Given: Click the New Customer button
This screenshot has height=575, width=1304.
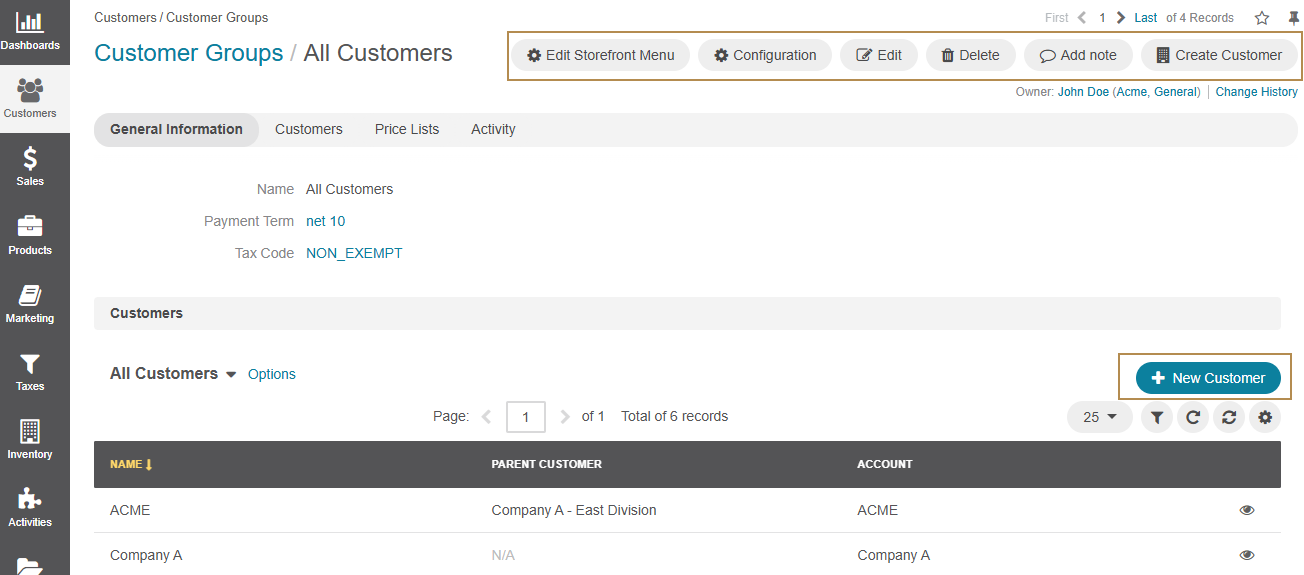Looking at the screenshot, I should click(x=1207, y=378).
